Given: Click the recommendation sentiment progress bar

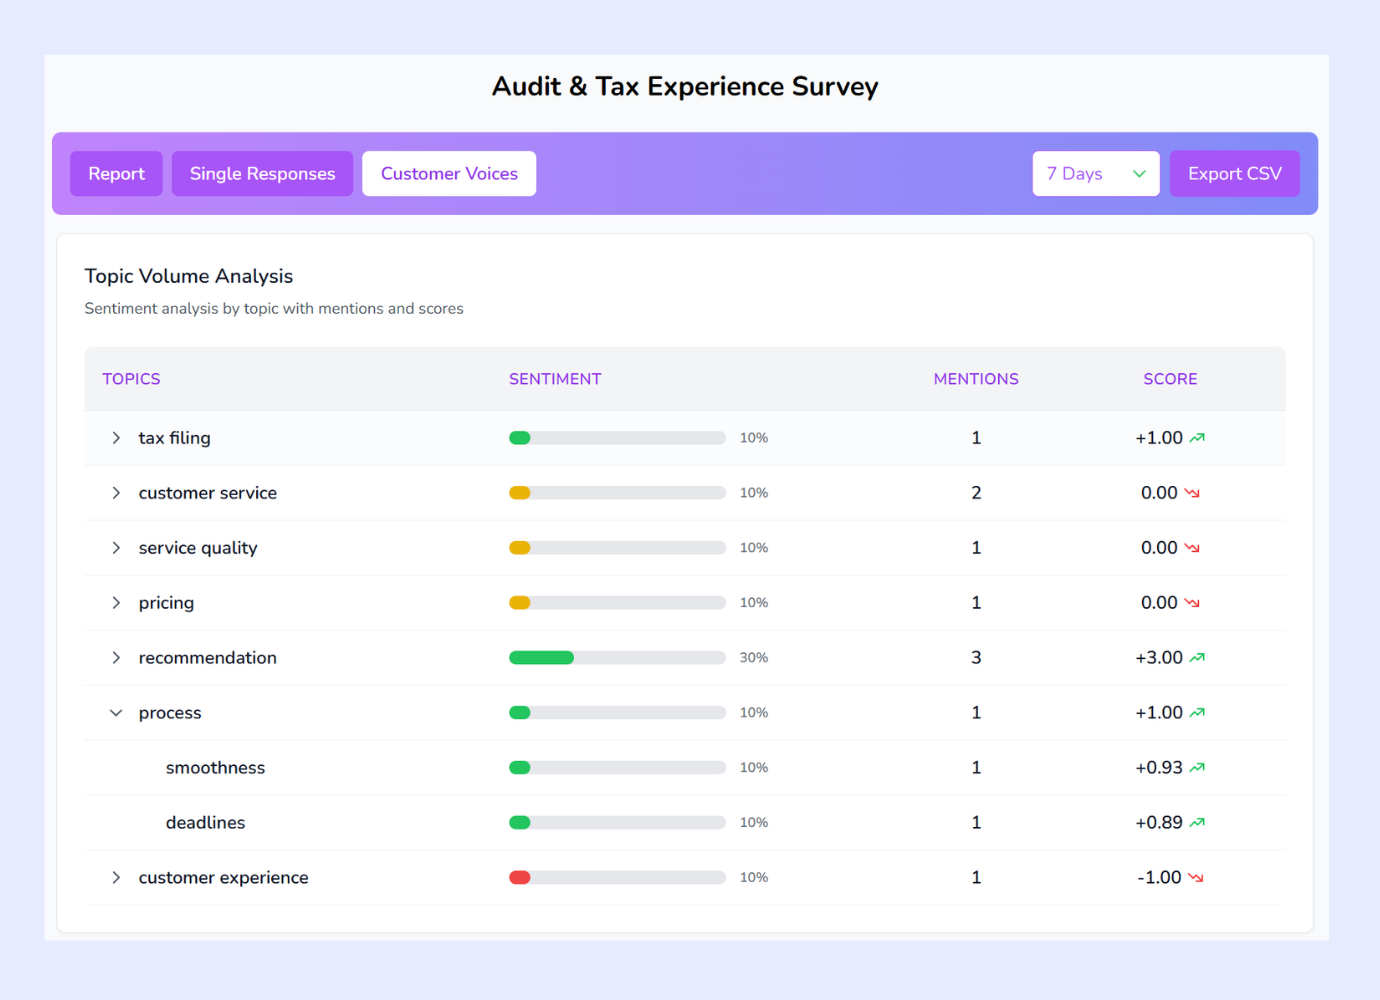Looking at the screenshot, I should pos(617,657).
